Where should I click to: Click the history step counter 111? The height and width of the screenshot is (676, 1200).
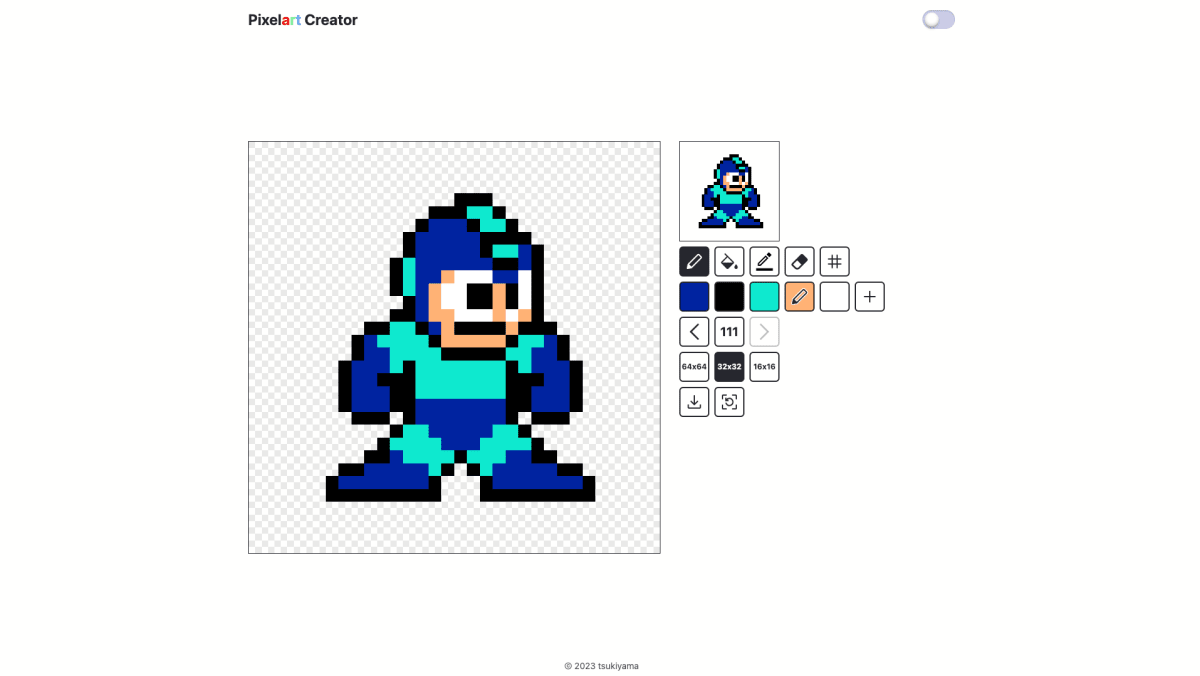point(729,332)
